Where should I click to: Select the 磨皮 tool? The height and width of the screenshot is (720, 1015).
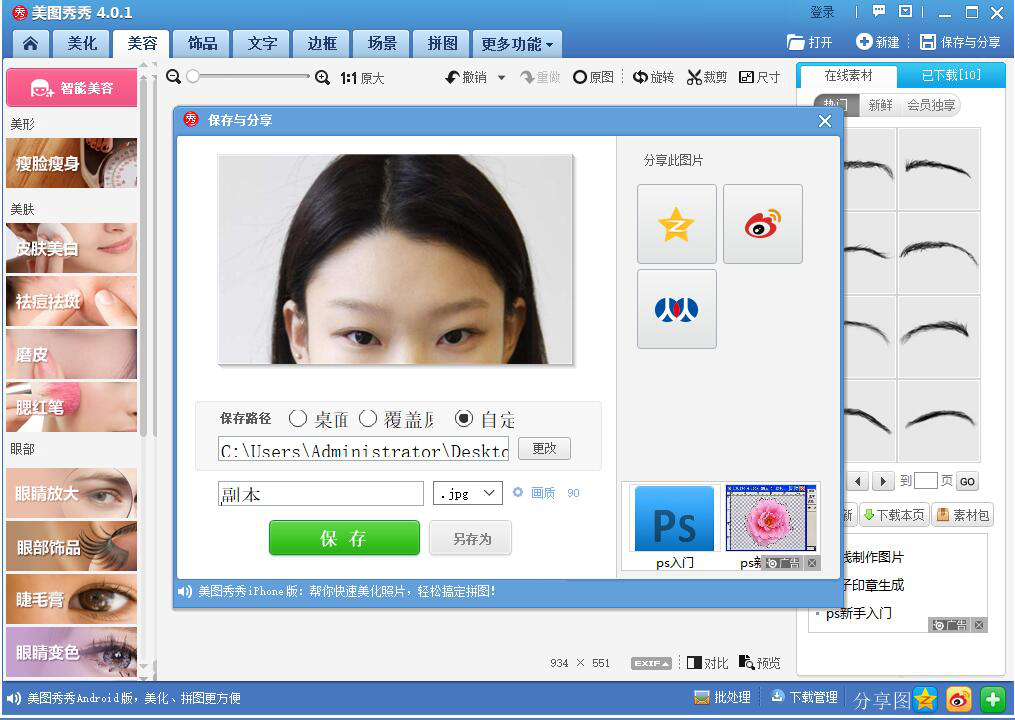(72, 354)
